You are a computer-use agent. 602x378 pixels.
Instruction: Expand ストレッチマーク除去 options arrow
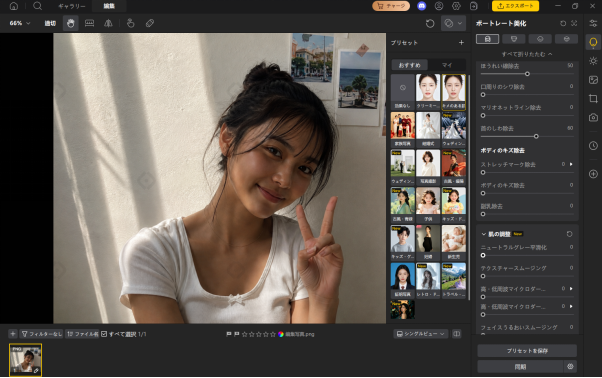click(x=571, y=164)
